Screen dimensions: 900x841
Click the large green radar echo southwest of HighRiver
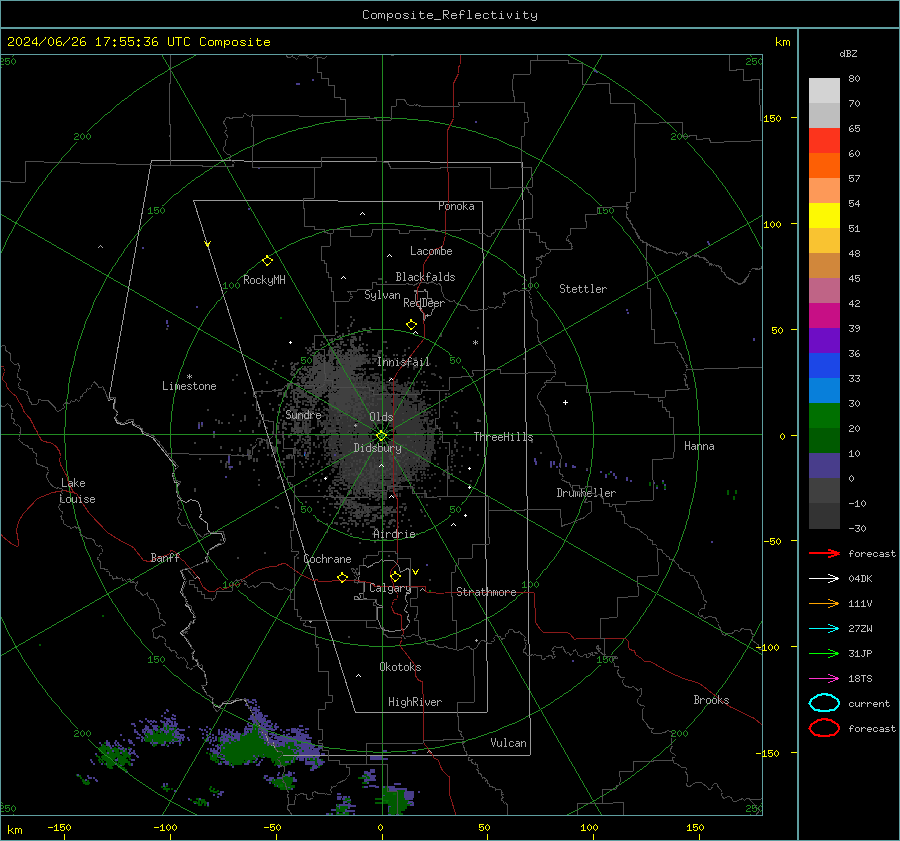pos(248,748)
